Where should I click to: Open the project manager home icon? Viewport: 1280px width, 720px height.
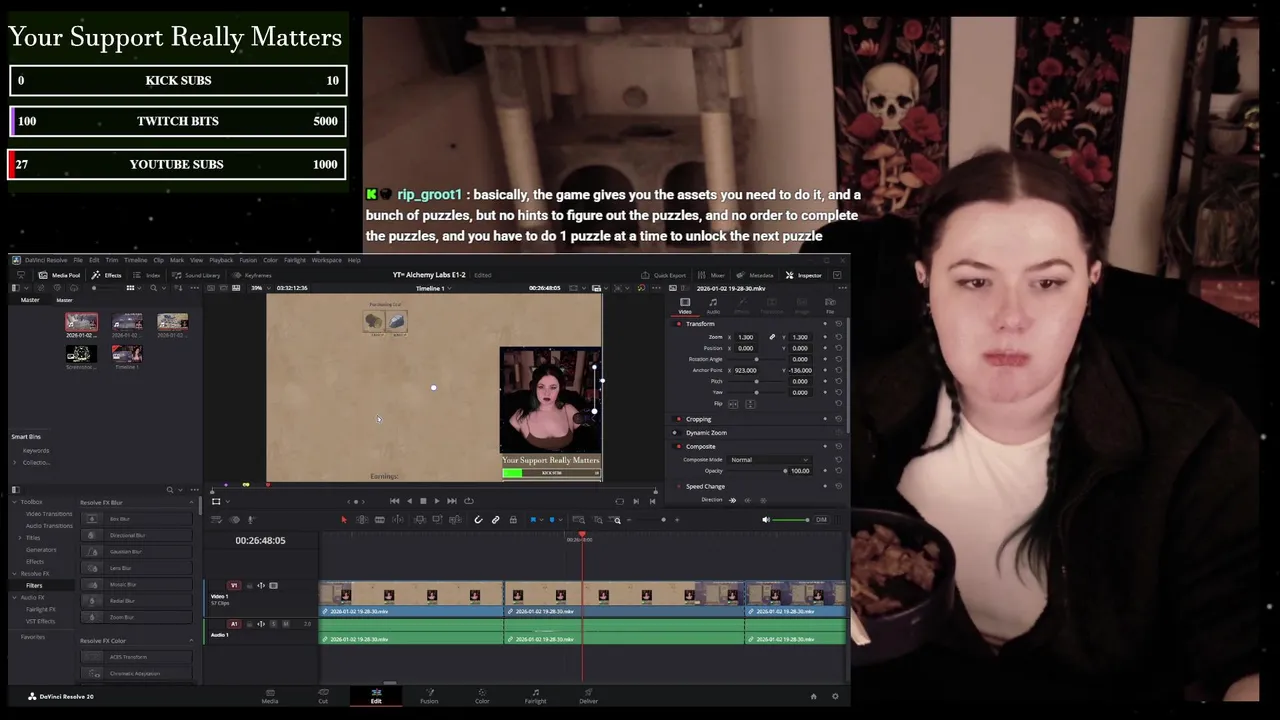point(813,696)
